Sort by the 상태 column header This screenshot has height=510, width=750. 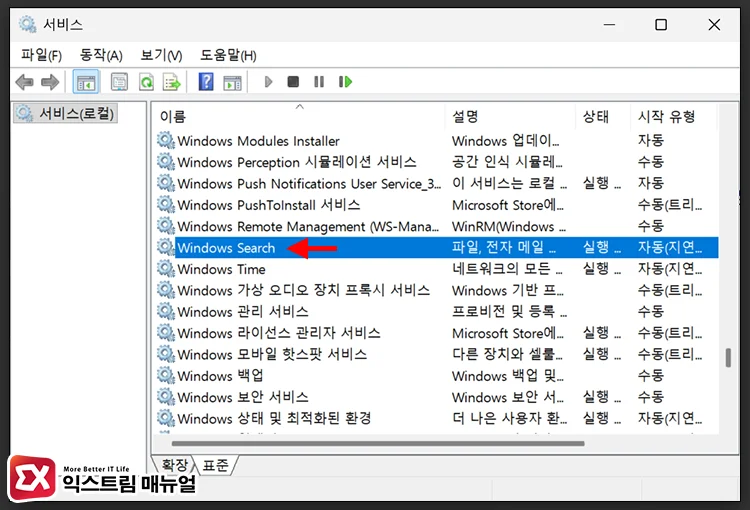click(x=603, y=116)
